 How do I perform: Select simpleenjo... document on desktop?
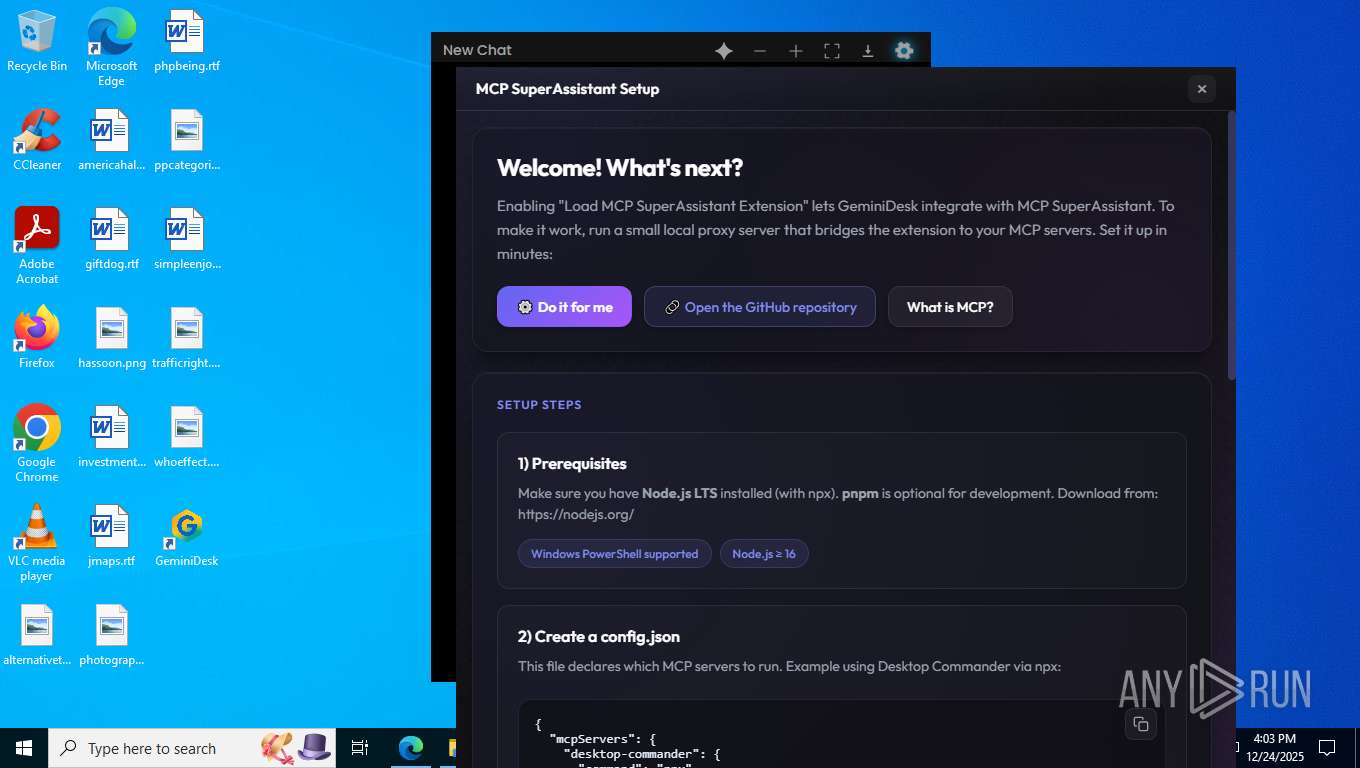pos(187,239)
